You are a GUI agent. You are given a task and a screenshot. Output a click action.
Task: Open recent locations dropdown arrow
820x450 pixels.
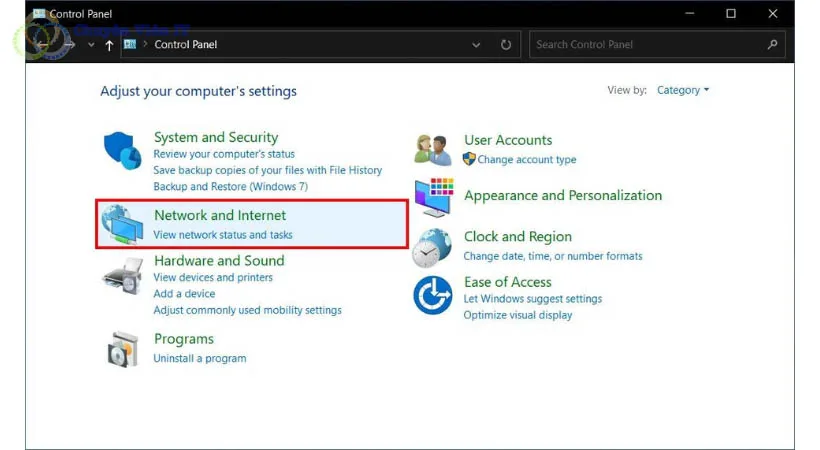coord(91,45)
